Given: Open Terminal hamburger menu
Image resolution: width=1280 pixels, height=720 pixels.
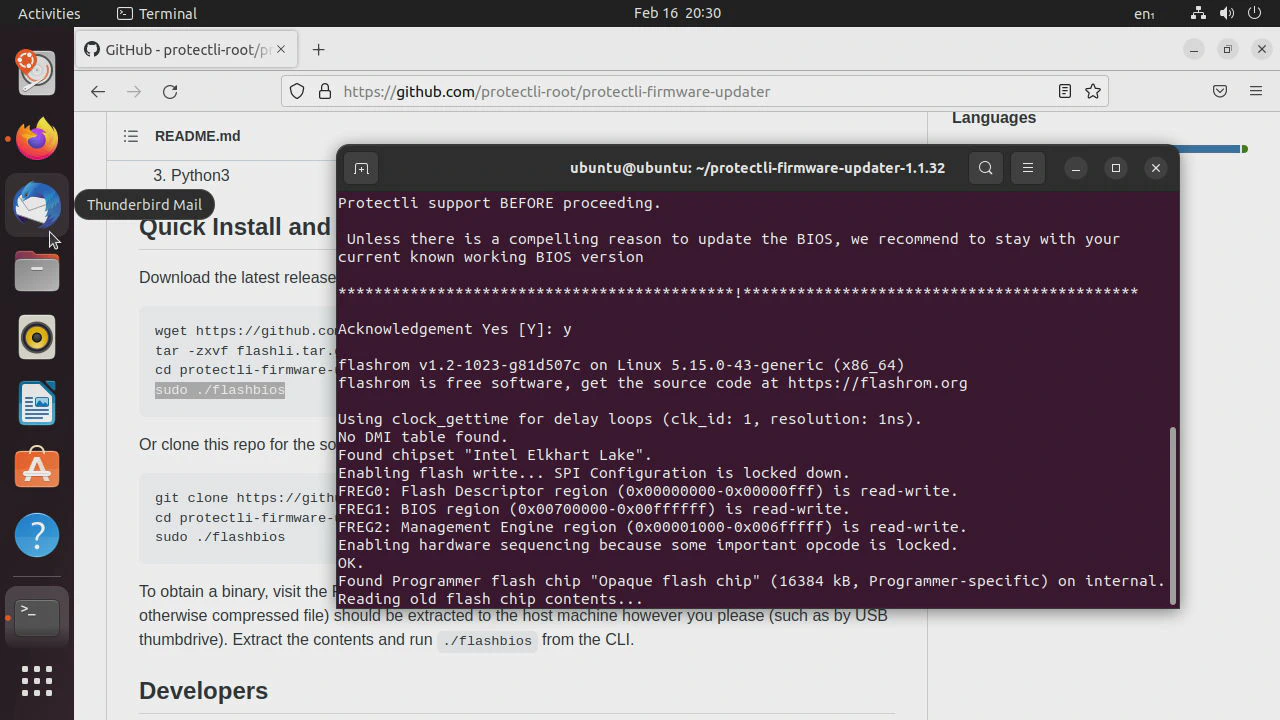Looking at the screenshot, I should (1028, 168).
